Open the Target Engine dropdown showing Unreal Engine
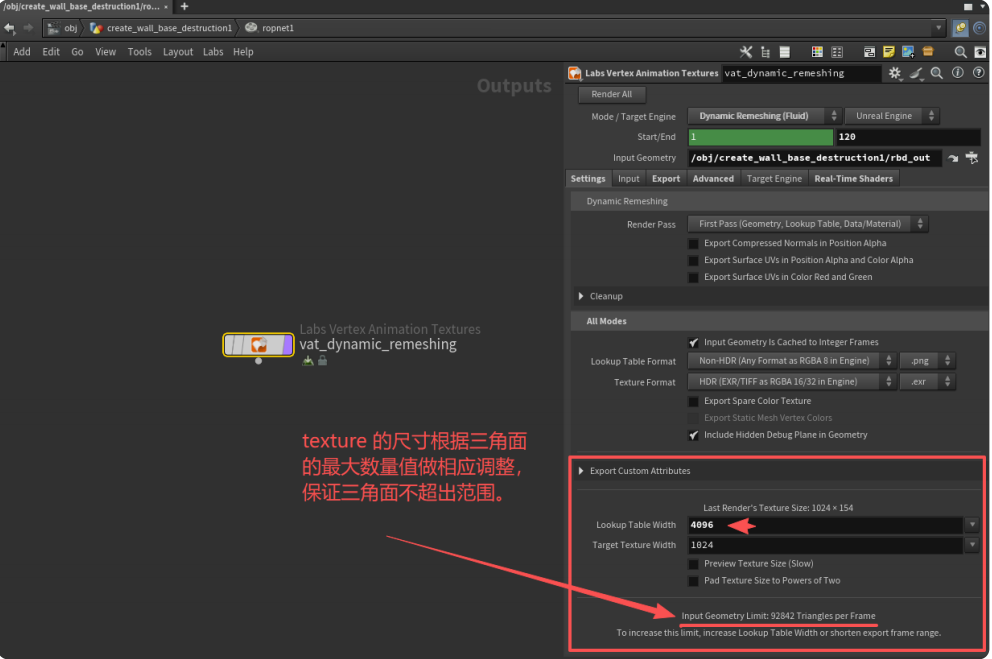The height and width of the screenshot is (659, 992). coord(891,116)
